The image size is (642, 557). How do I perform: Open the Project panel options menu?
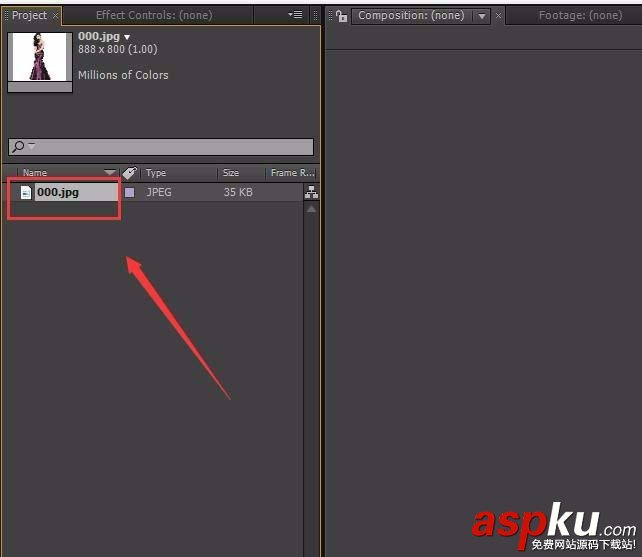[295, 15]
